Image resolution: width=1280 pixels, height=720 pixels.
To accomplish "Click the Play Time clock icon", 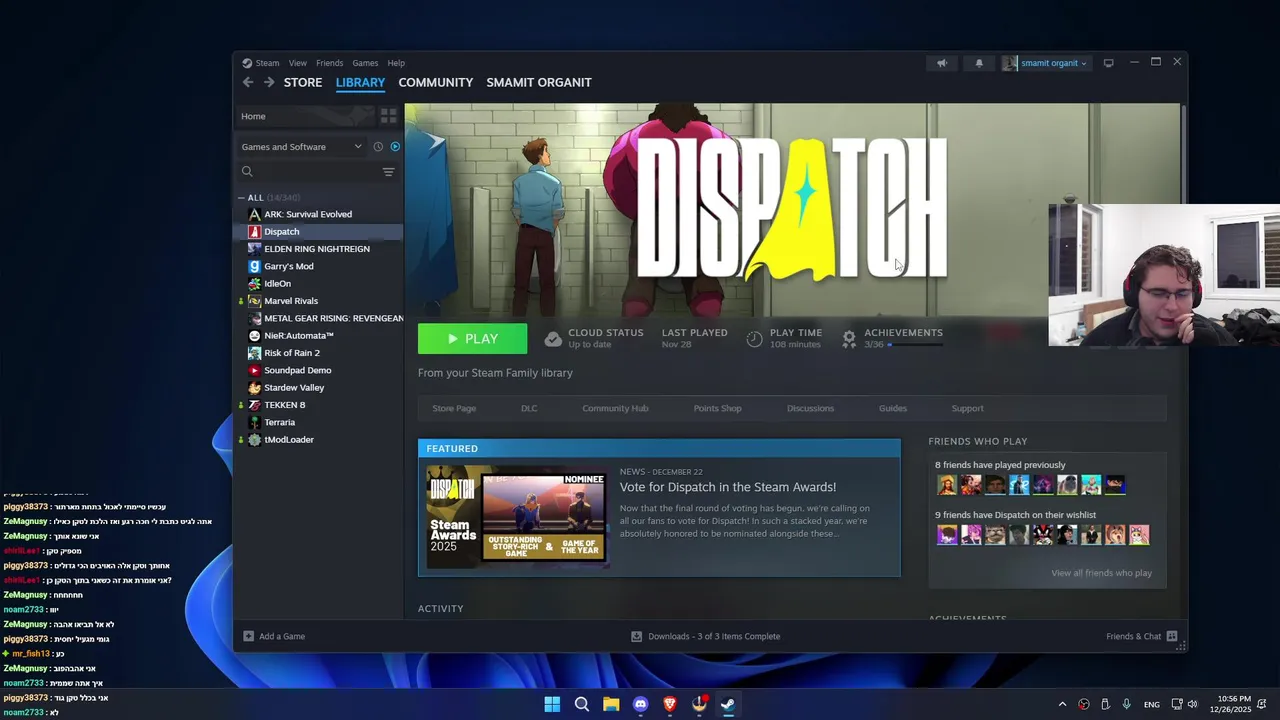I will (755, 339).
